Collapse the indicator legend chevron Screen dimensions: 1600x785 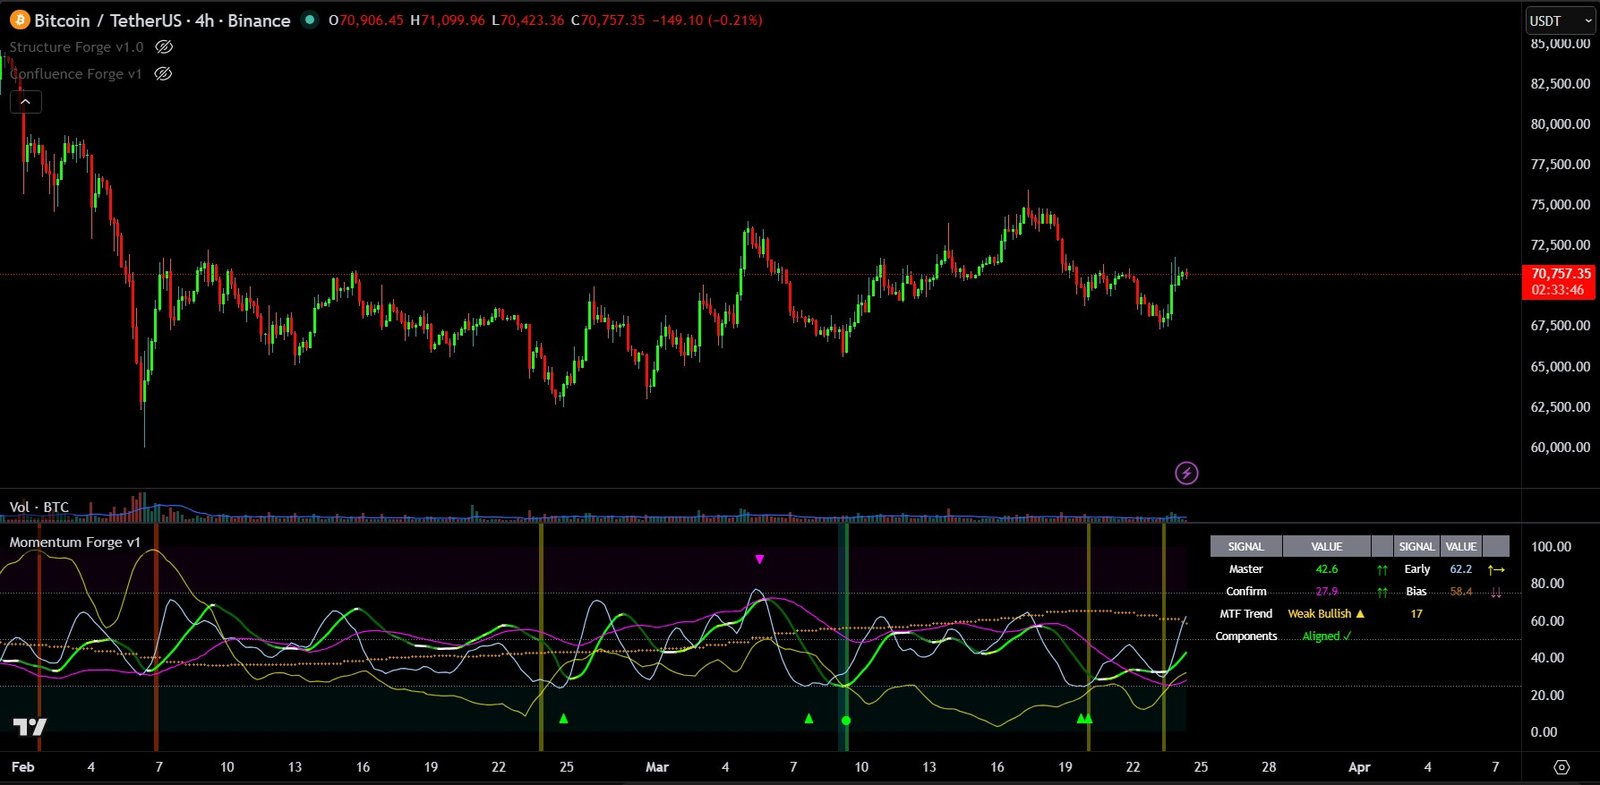26,101
